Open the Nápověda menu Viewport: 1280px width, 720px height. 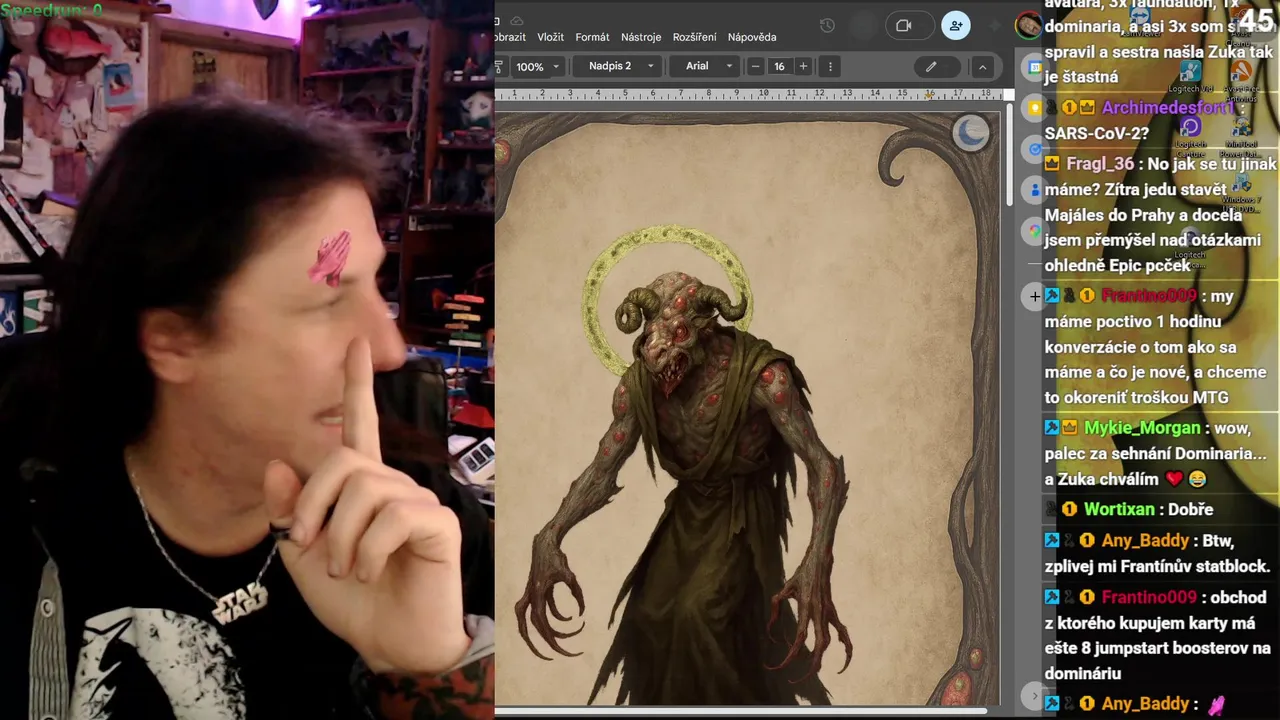click(752, 37)
